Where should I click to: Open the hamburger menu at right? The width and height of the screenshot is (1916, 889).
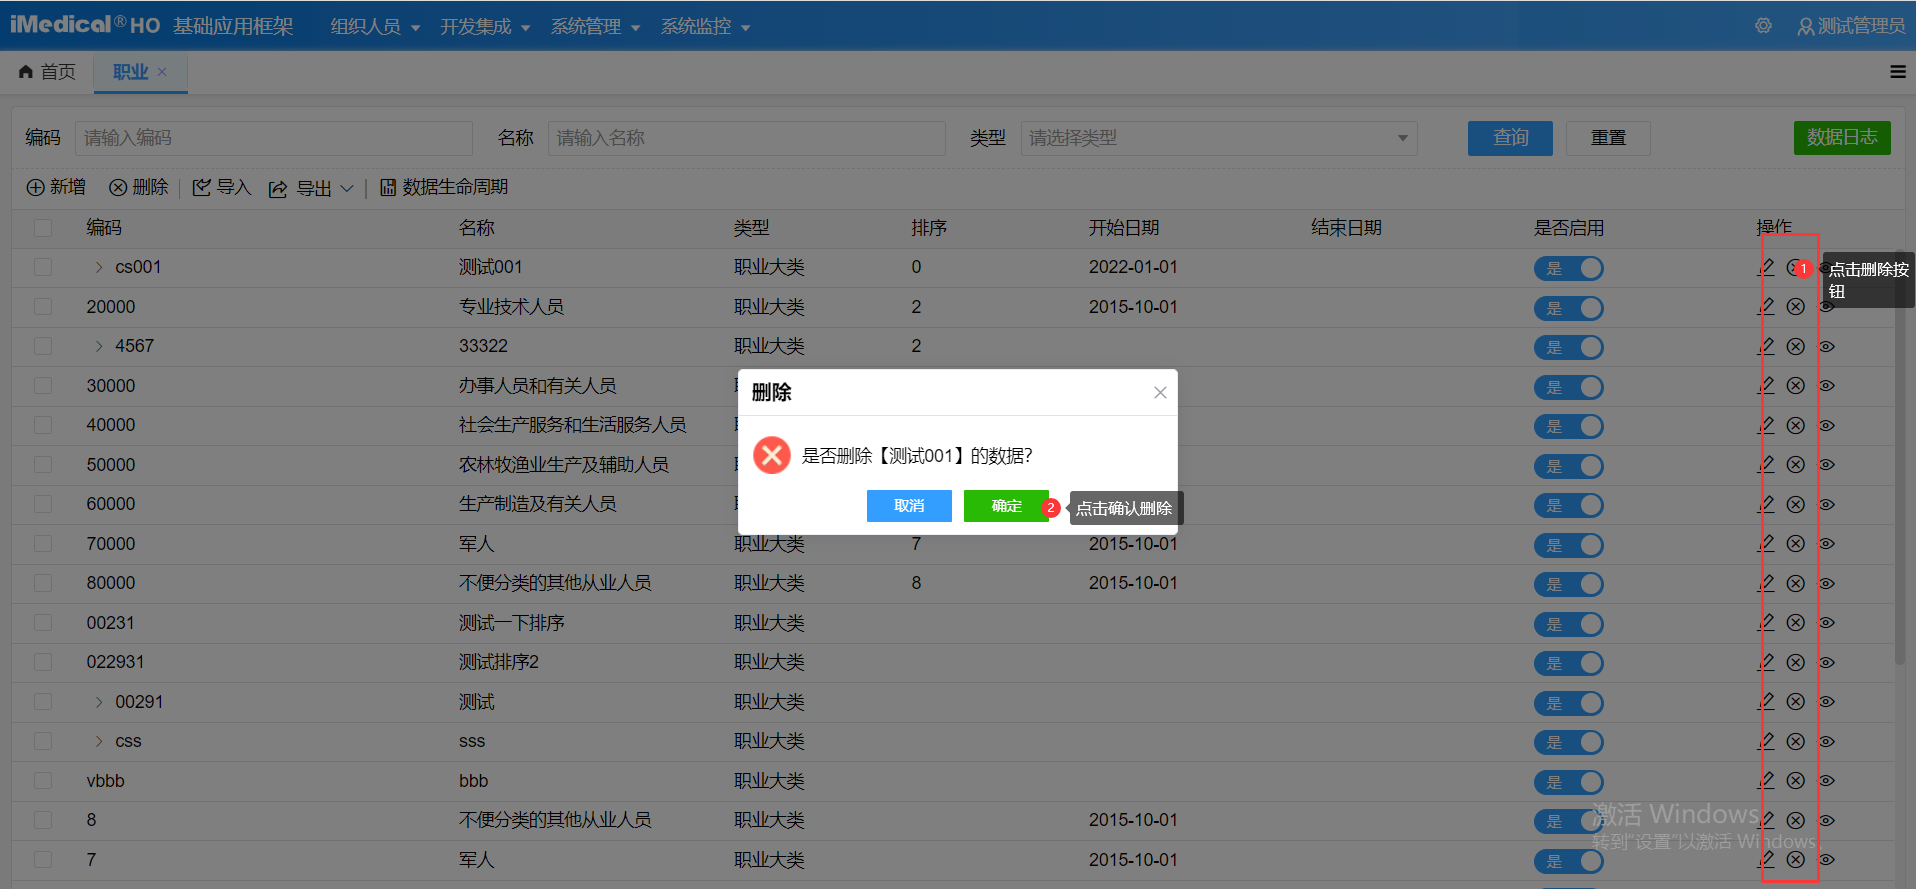coord(1897,72)
